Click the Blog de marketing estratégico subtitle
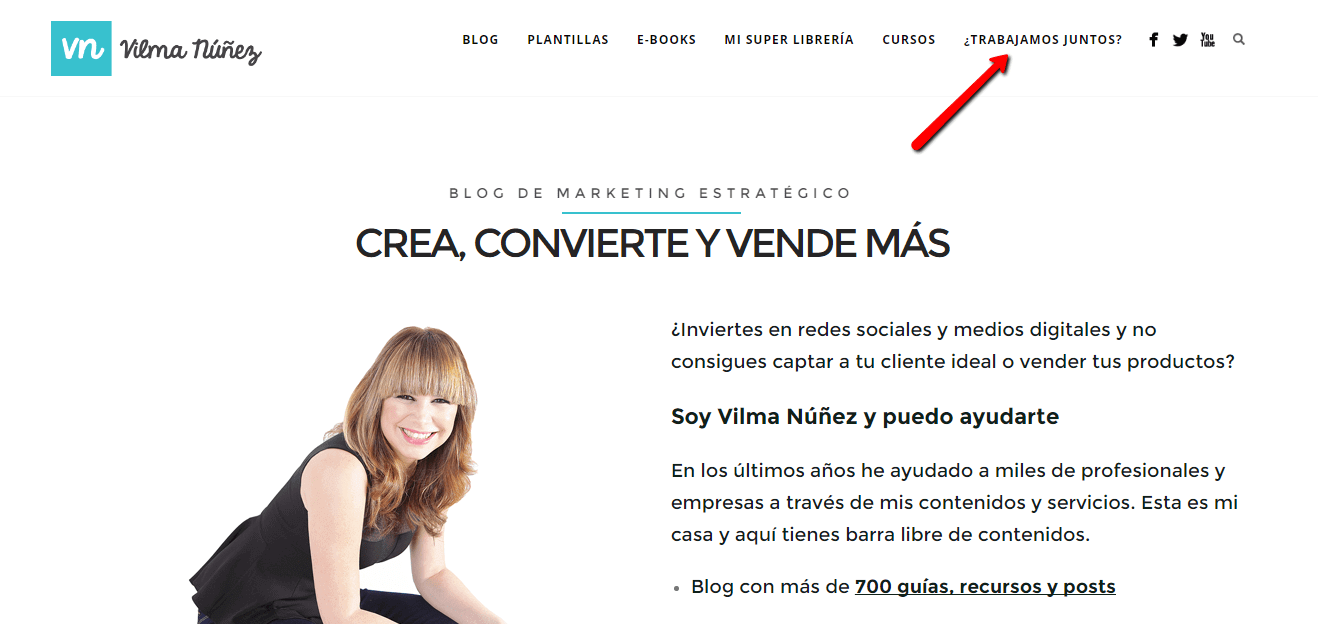The image size is (1318, 624). pos(651,193)
